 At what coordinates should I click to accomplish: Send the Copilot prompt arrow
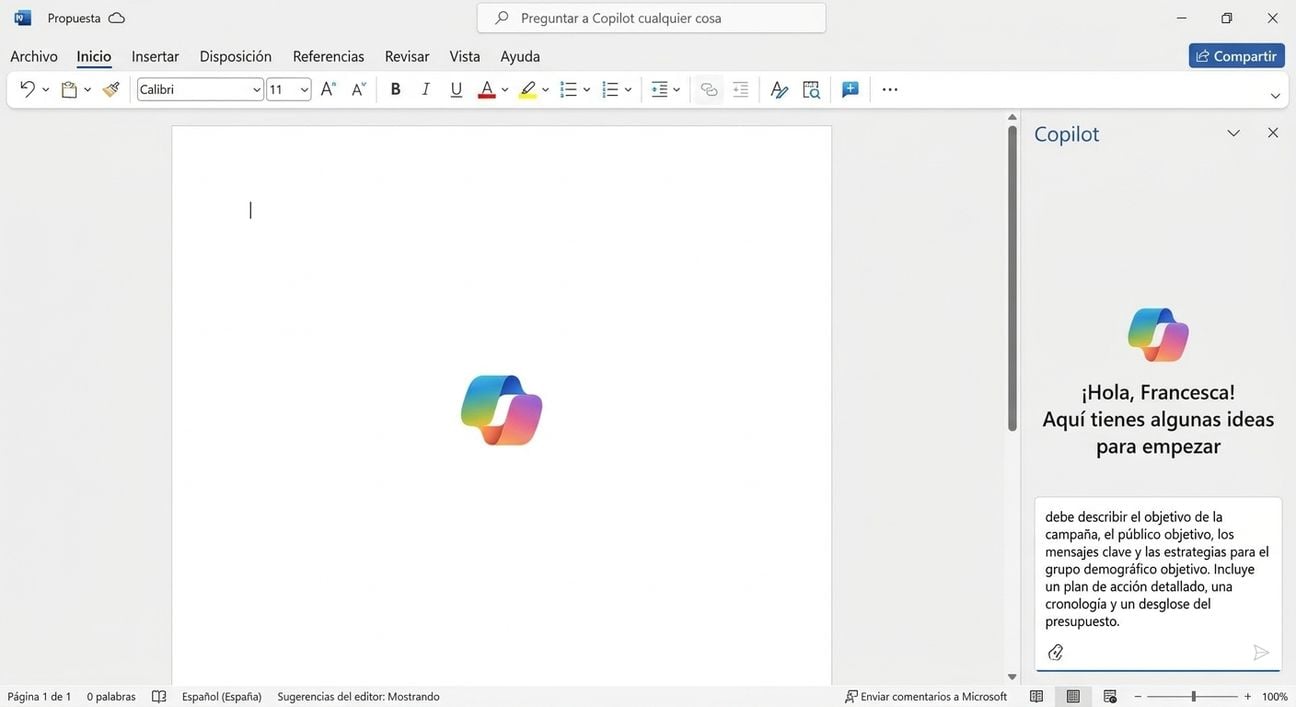(1261, 652)
